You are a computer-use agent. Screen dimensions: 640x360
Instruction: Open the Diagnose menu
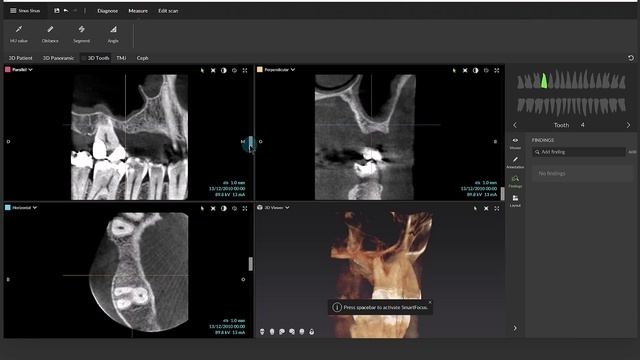pyautogui.click(x=107, y=11)
